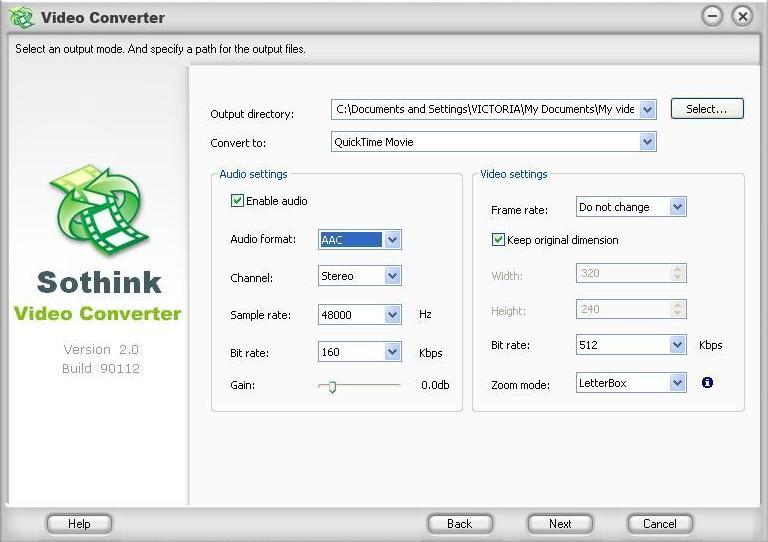Viewport: 768px width, 542px height.
Task: Click the Gain slider handle
Action: coord(332,387)
